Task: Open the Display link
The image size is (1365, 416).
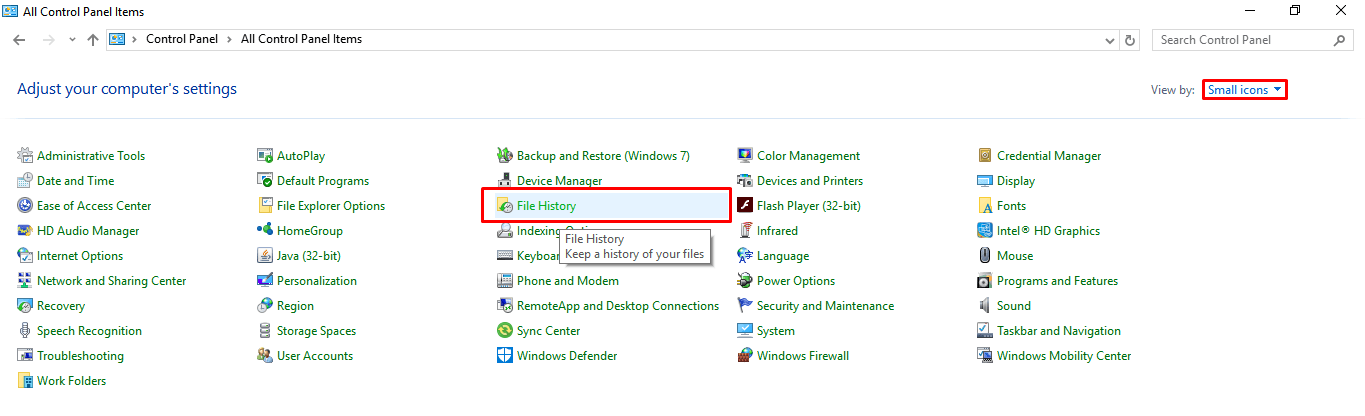Action: tap(1016, 181)
